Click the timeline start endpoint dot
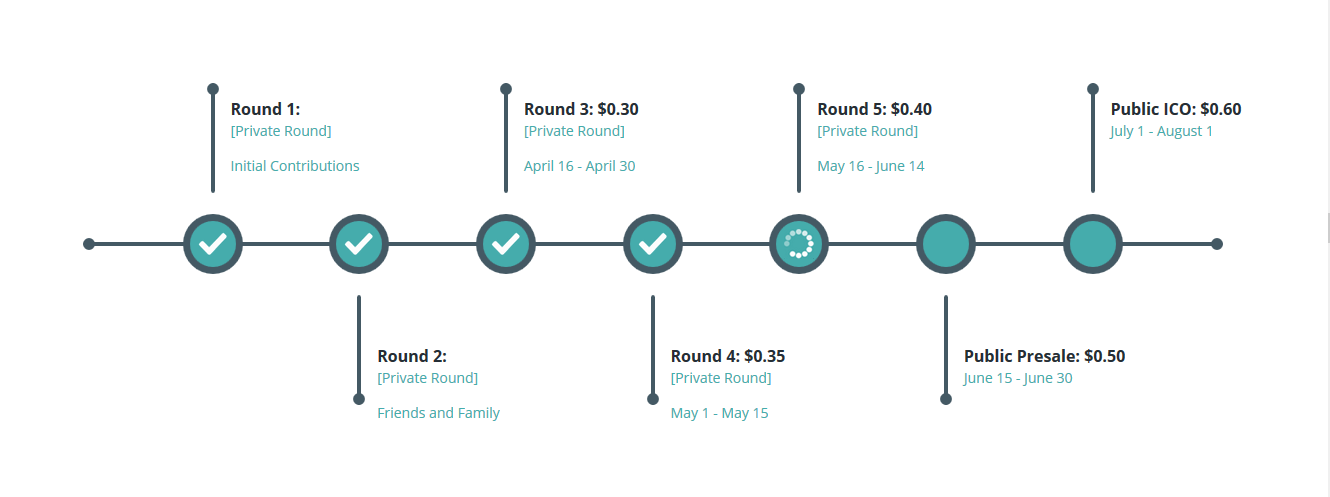1330x497 pixels. (x=89, y=244)
